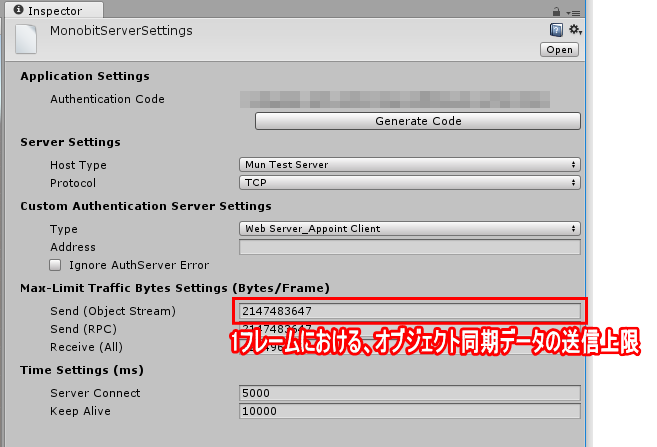Click the MonobitServerSettings title text
This screenshot has width=657, height=447.
pyautogui.click(x=121, y=31)
